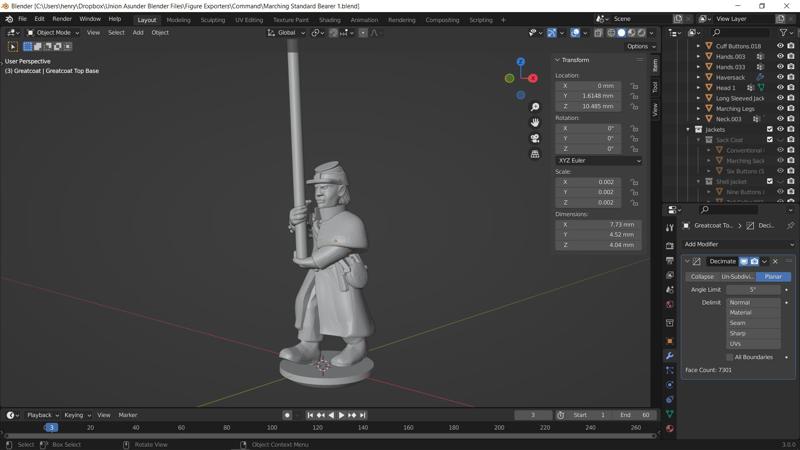Toggle camera view with the camera icon
The image size is (800, 450).
535,138
